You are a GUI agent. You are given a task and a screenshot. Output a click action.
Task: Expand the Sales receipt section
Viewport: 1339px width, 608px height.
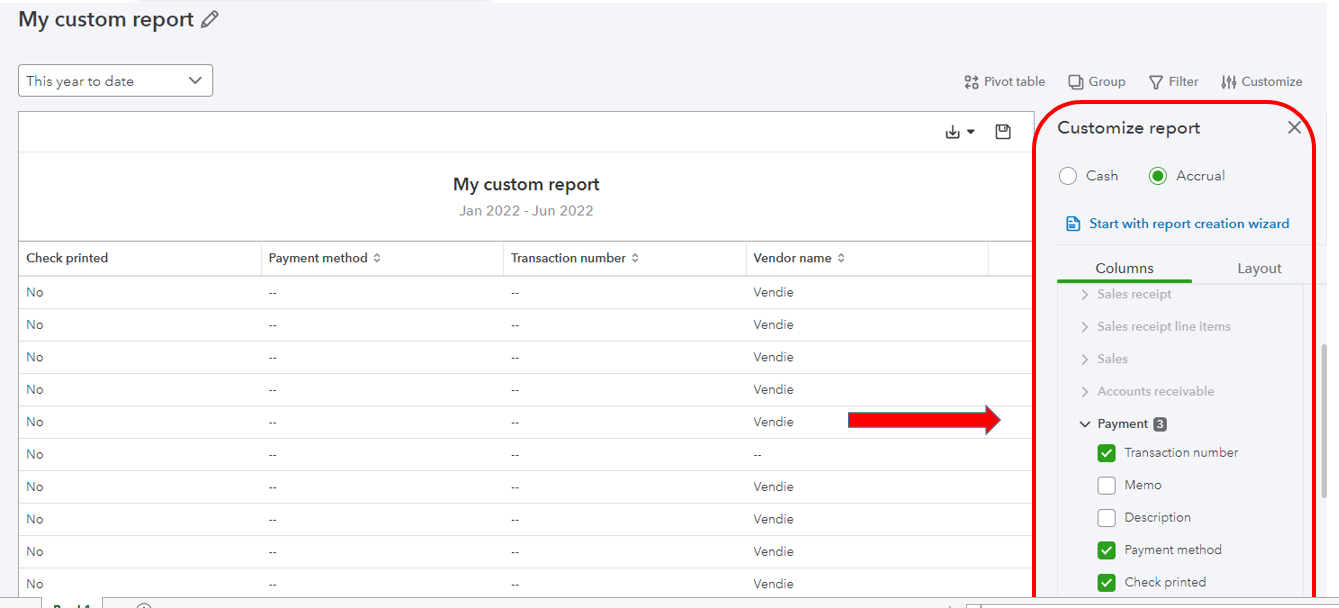1085,293
